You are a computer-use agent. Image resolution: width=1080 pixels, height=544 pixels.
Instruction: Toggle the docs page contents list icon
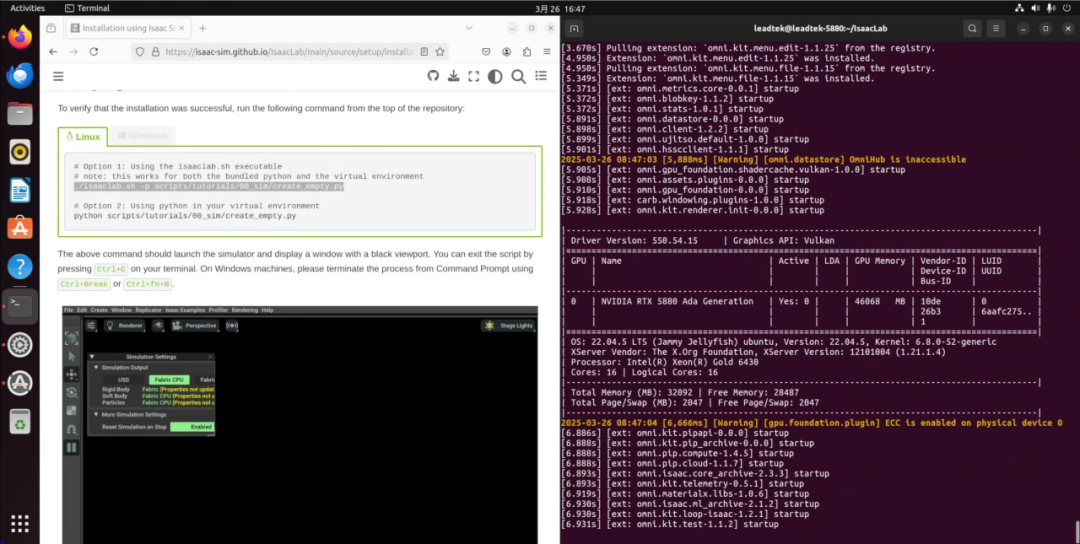541,76
